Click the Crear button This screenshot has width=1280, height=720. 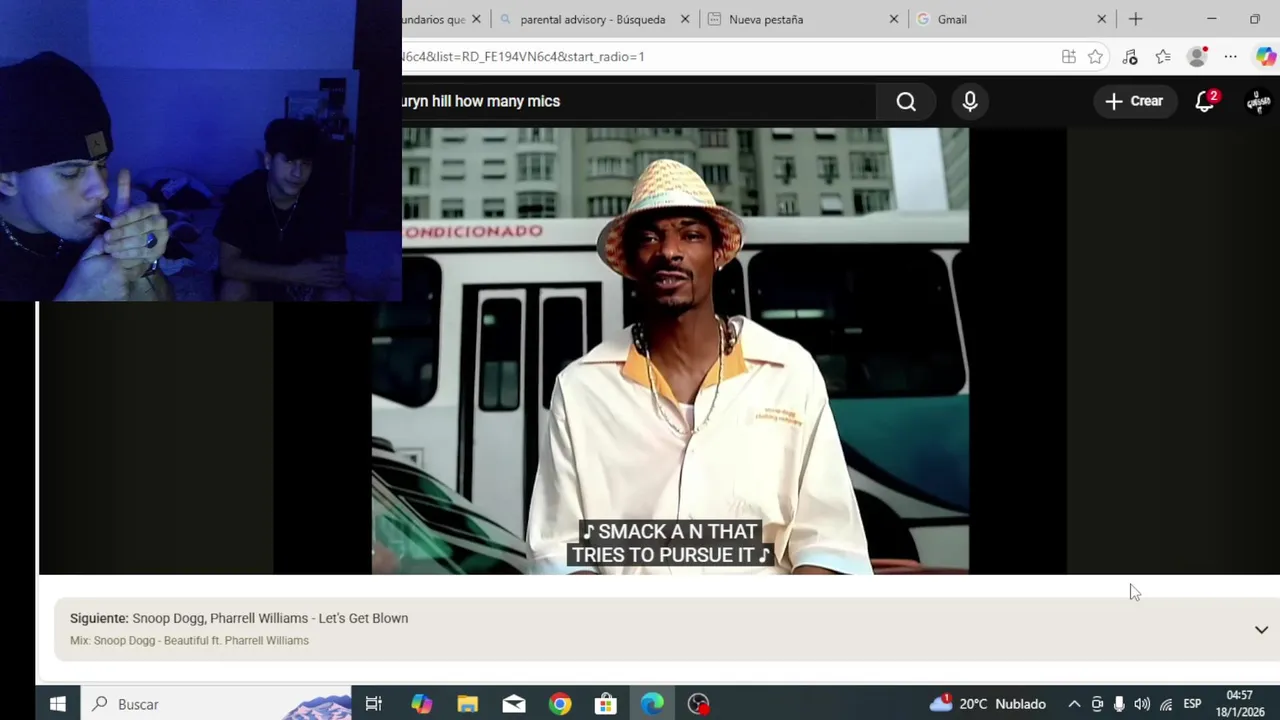[1134, 101]
